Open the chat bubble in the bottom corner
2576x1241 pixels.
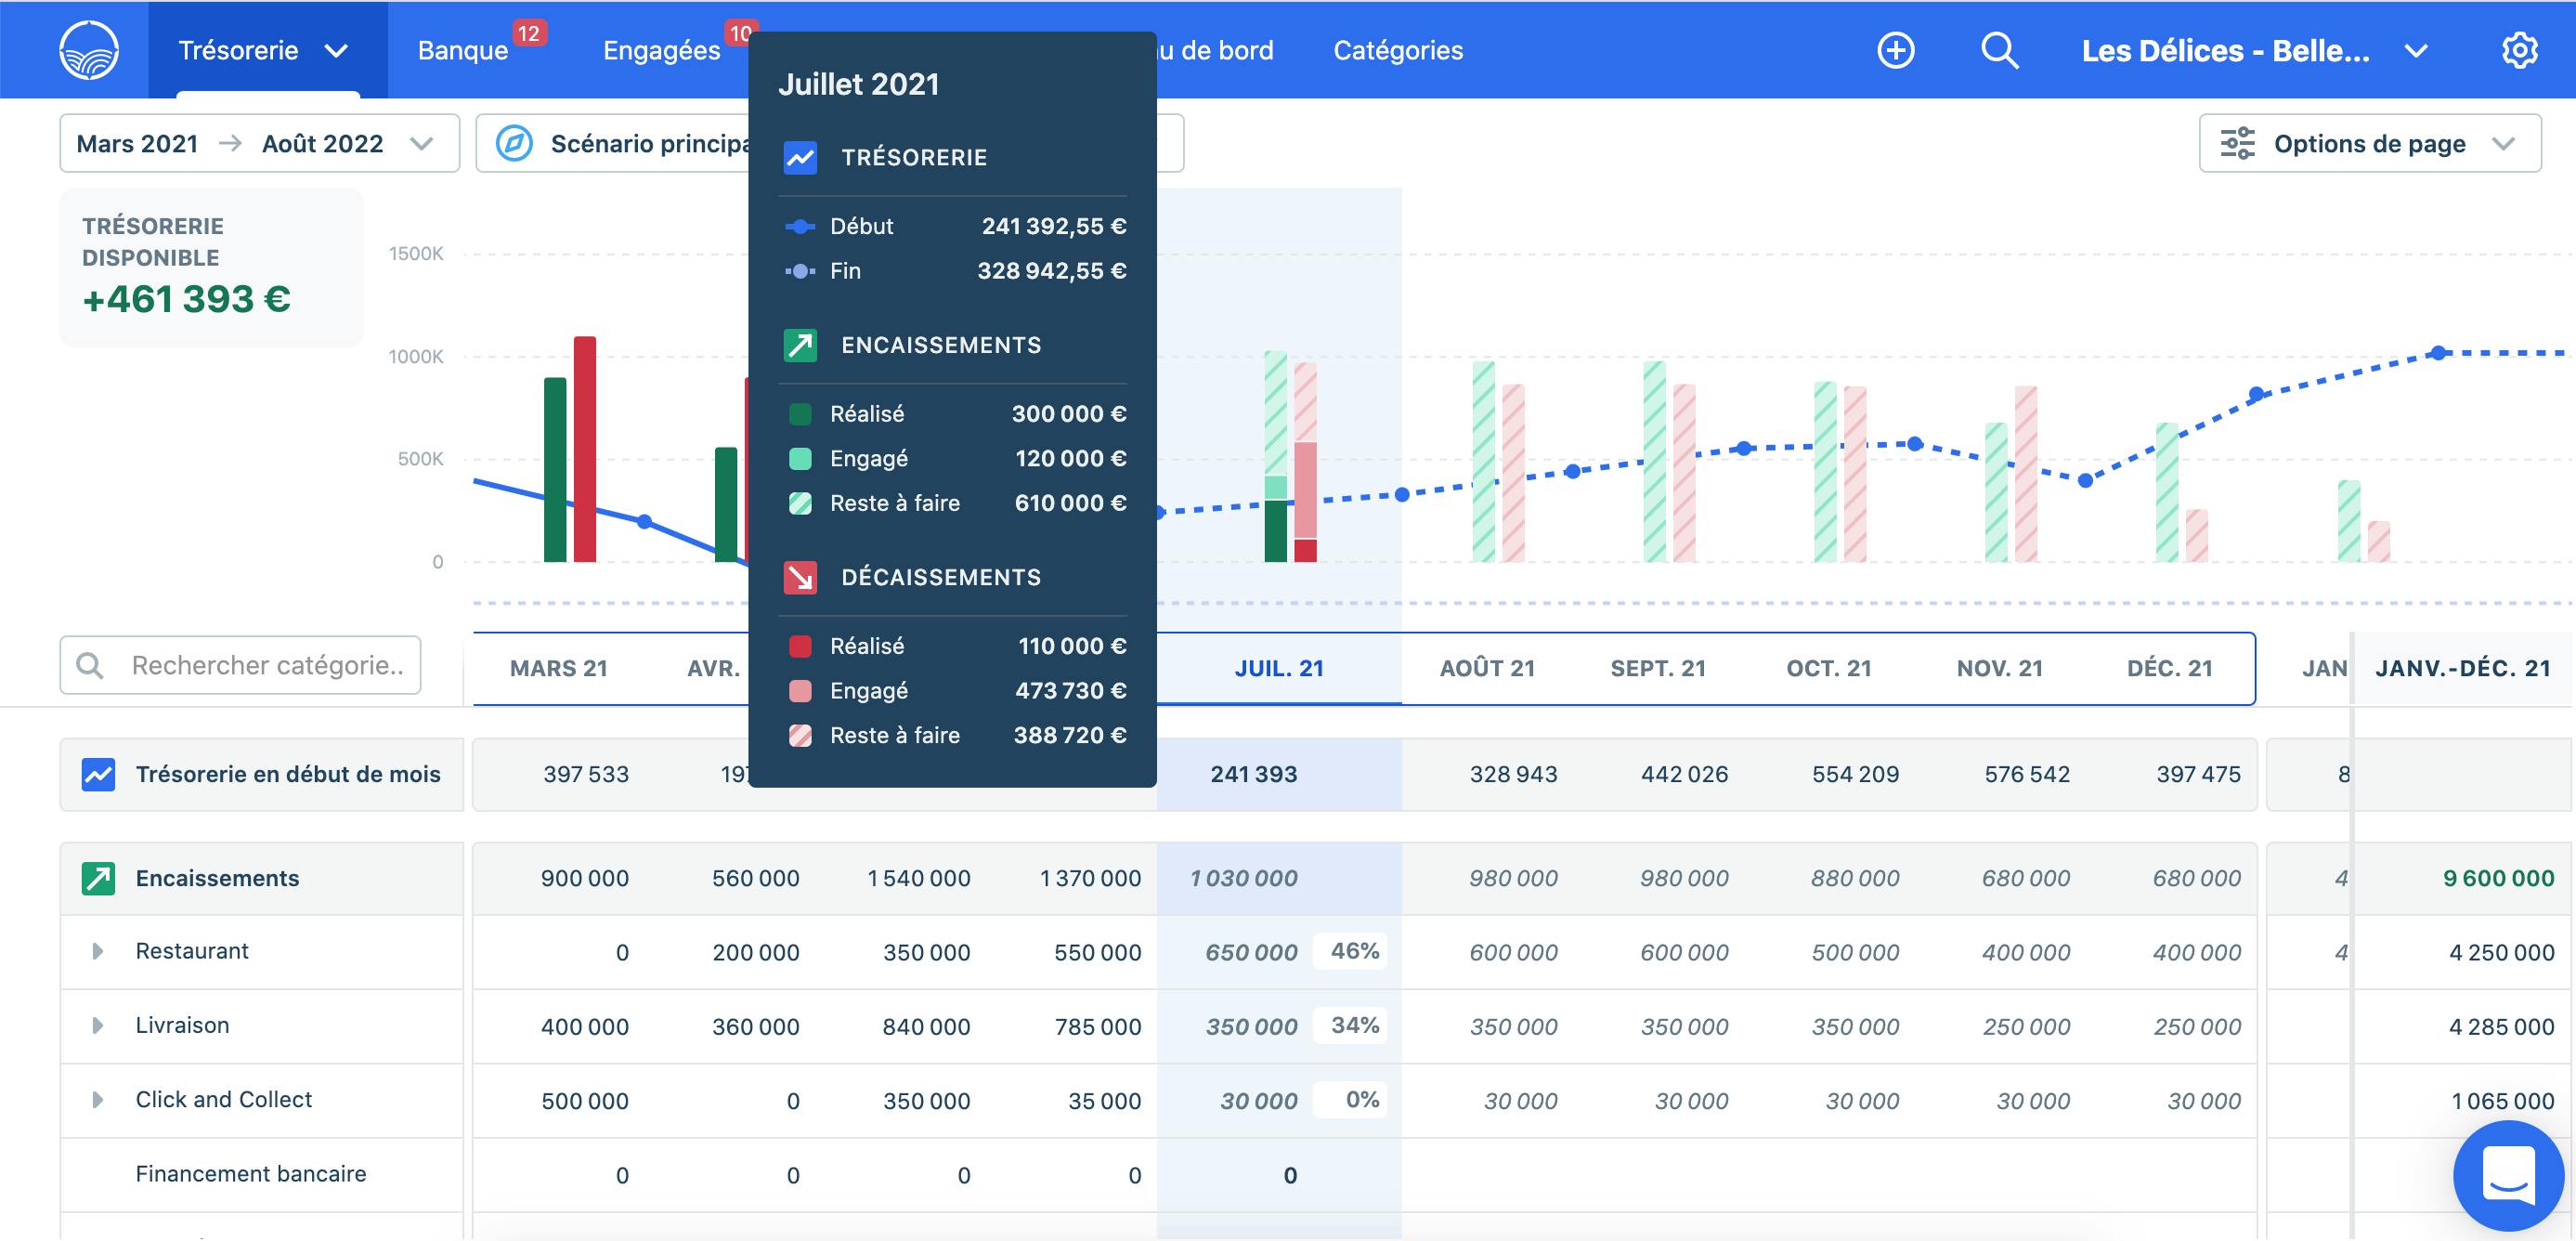(2509, 1176)
